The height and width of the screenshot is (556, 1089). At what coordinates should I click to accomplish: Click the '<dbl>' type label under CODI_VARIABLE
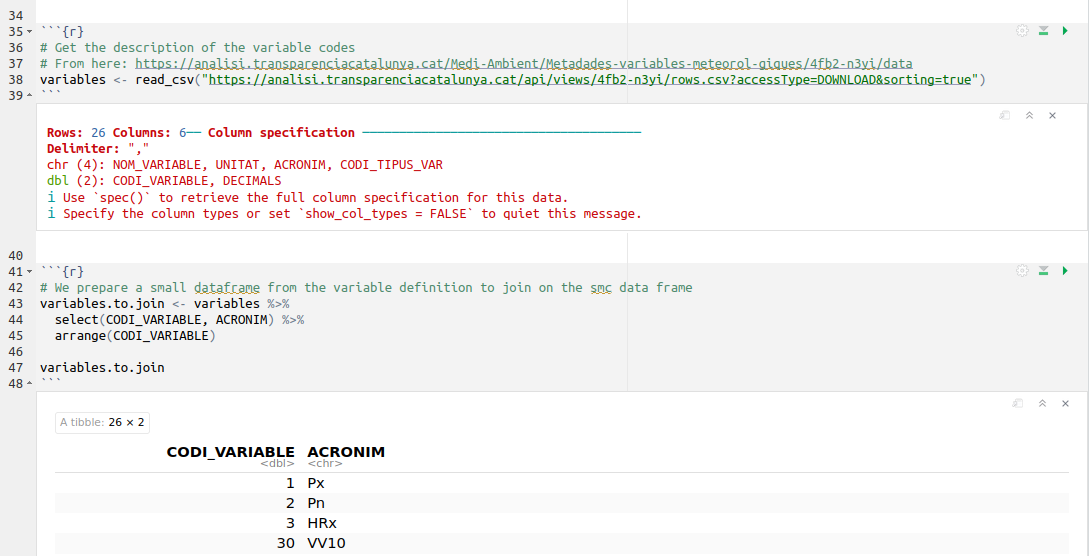pos(277,464)
